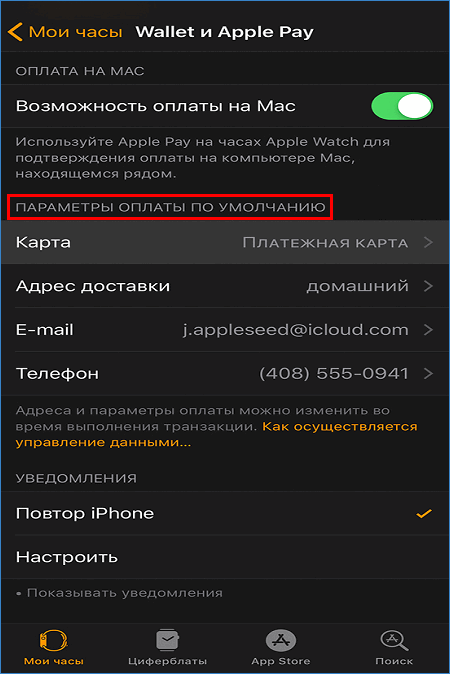Expand the Карта row chevron
Image resolution: width=450 pixels, height=674 pixels.
coord(428,242)
